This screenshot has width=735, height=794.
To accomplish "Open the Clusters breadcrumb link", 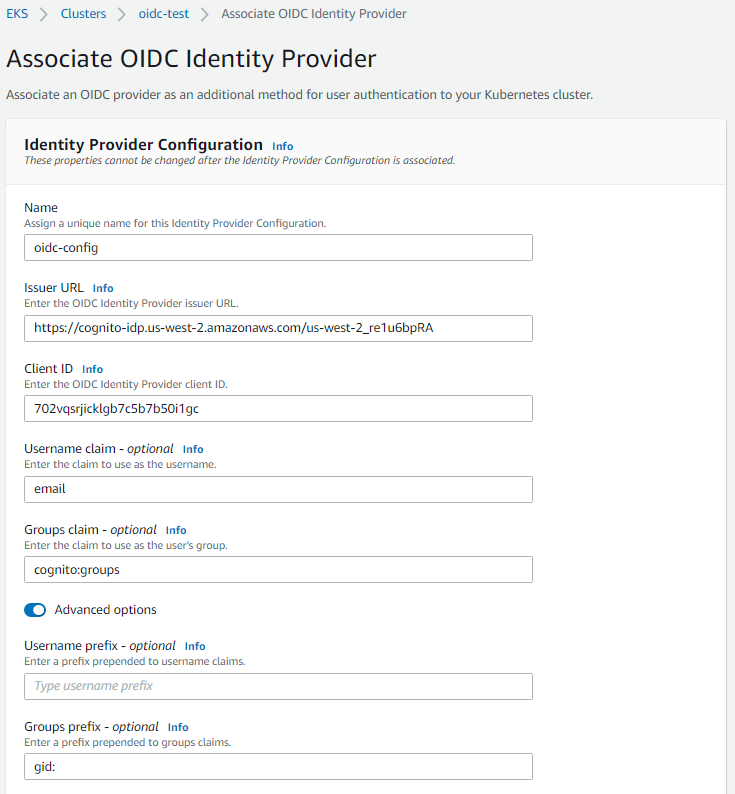I will tap(83, 14).
